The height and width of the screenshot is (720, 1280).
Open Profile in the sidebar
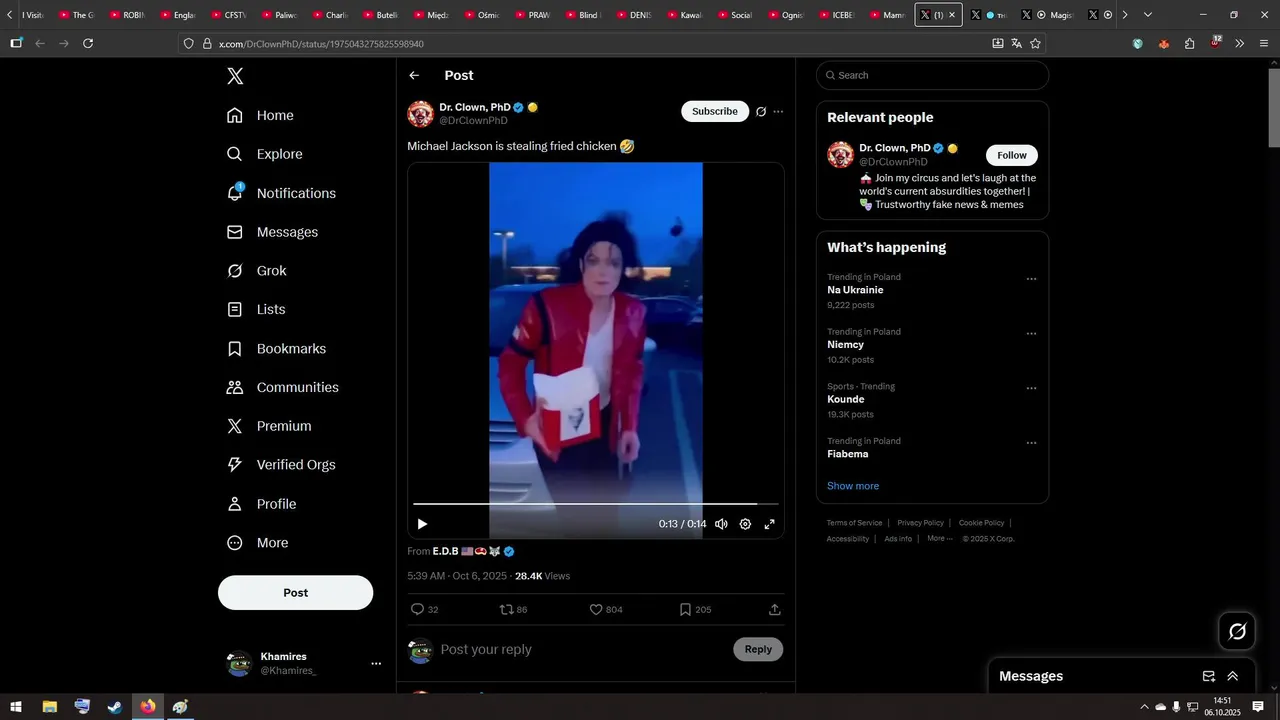[261, 504]
